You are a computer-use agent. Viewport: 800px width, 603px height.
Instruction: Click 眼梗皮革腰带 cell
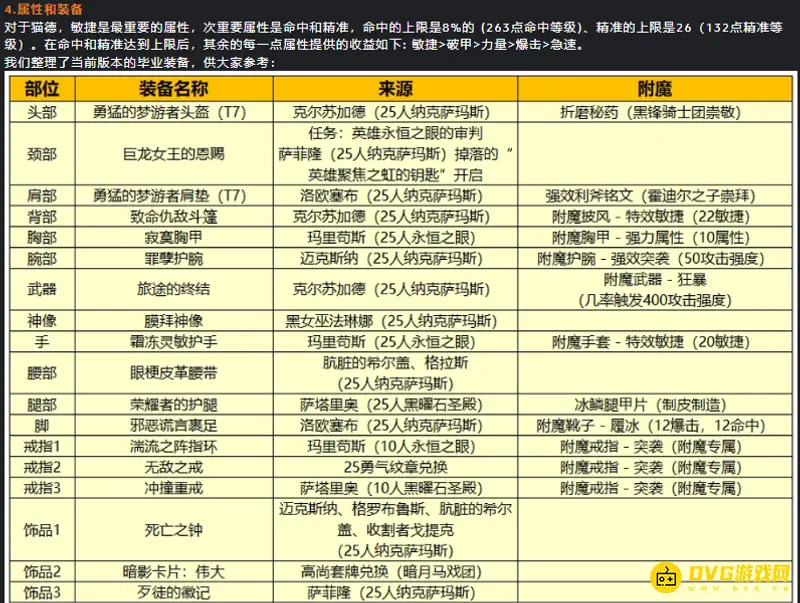click(174, 373)
